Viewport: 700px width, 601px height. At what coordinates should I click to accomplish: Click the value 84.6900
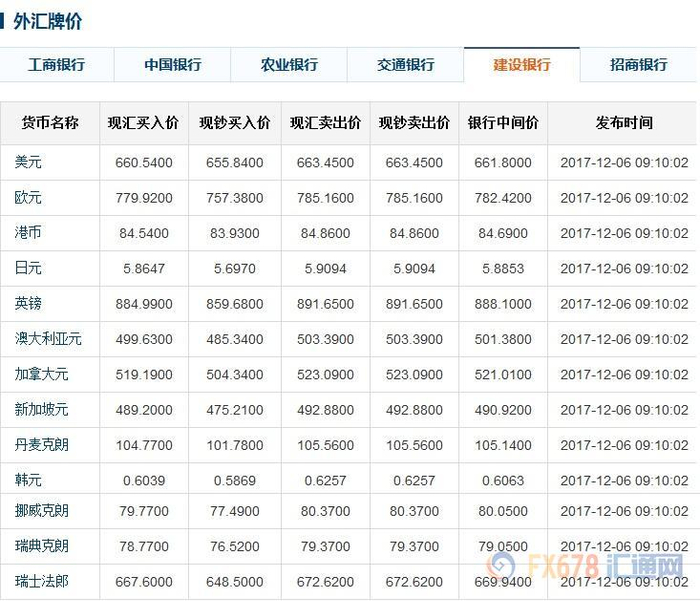click(503, 233)
